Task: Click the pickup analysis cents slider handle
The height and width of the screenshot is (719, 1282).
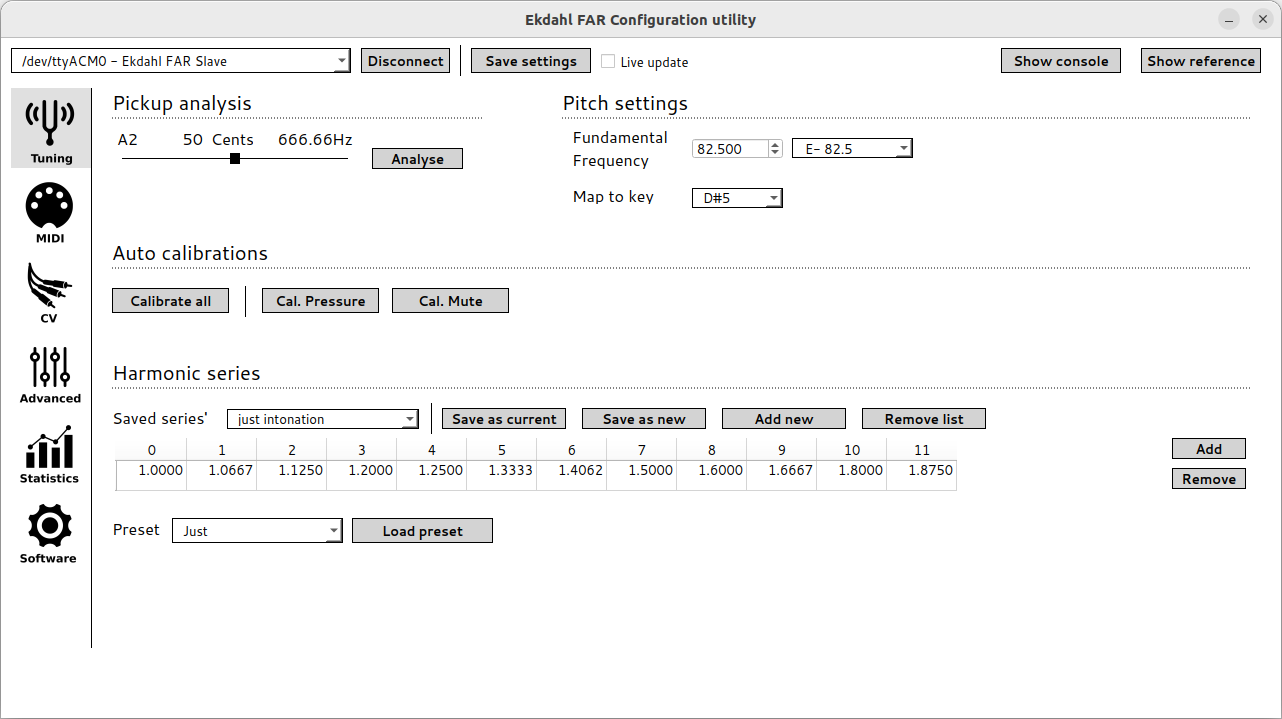Action: pos(235,158)
